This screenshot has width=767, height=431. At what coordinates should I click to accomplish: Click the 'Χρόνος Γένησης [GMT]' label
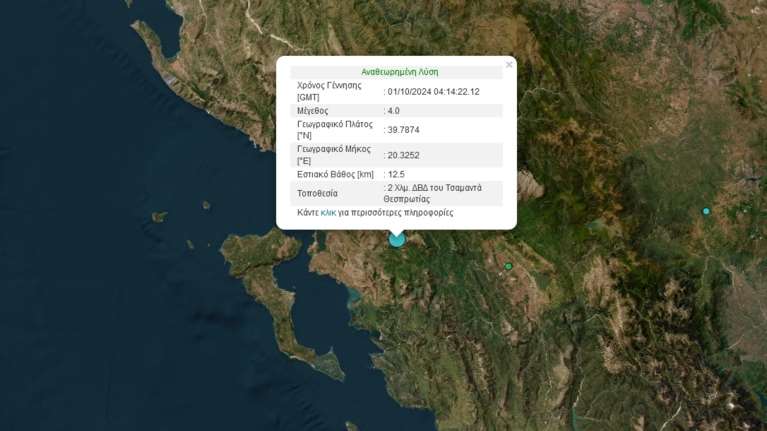[x=329, y=91]
